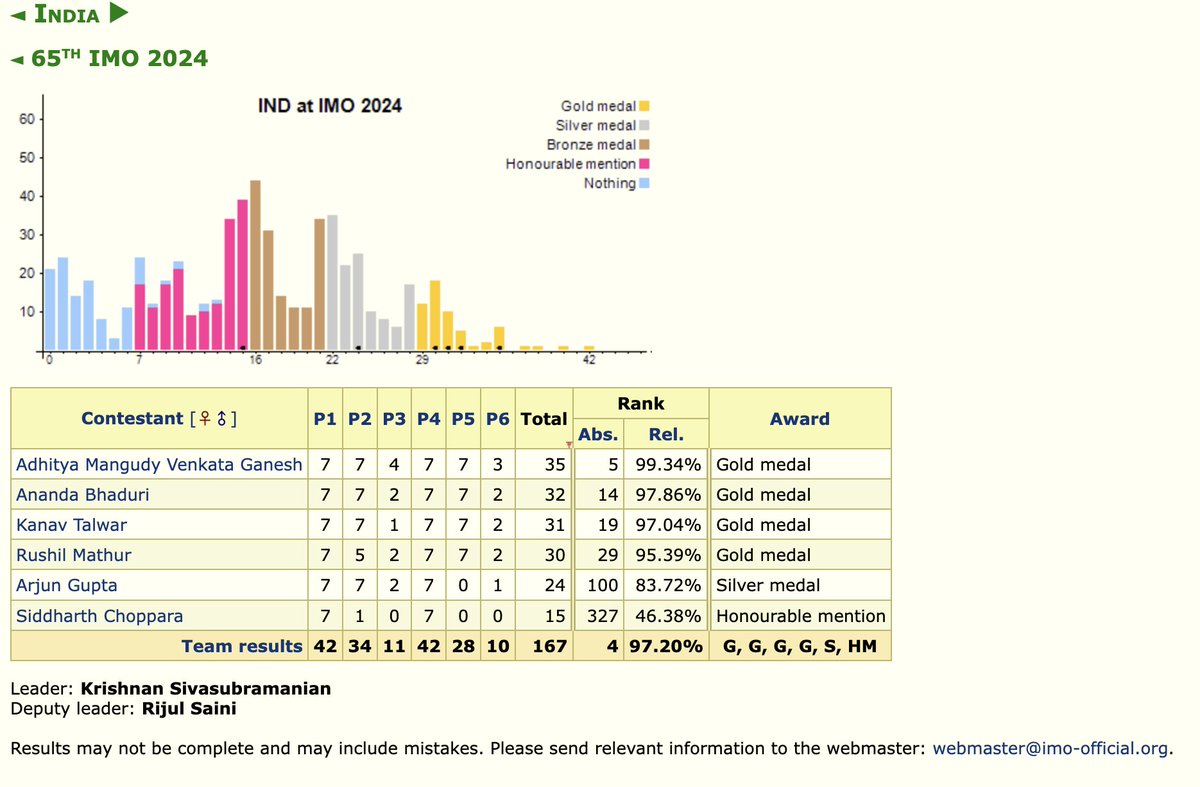Click total score 32 for Ananda Bhaduri
Screen dimensions: 1200x787
[556, 495]
